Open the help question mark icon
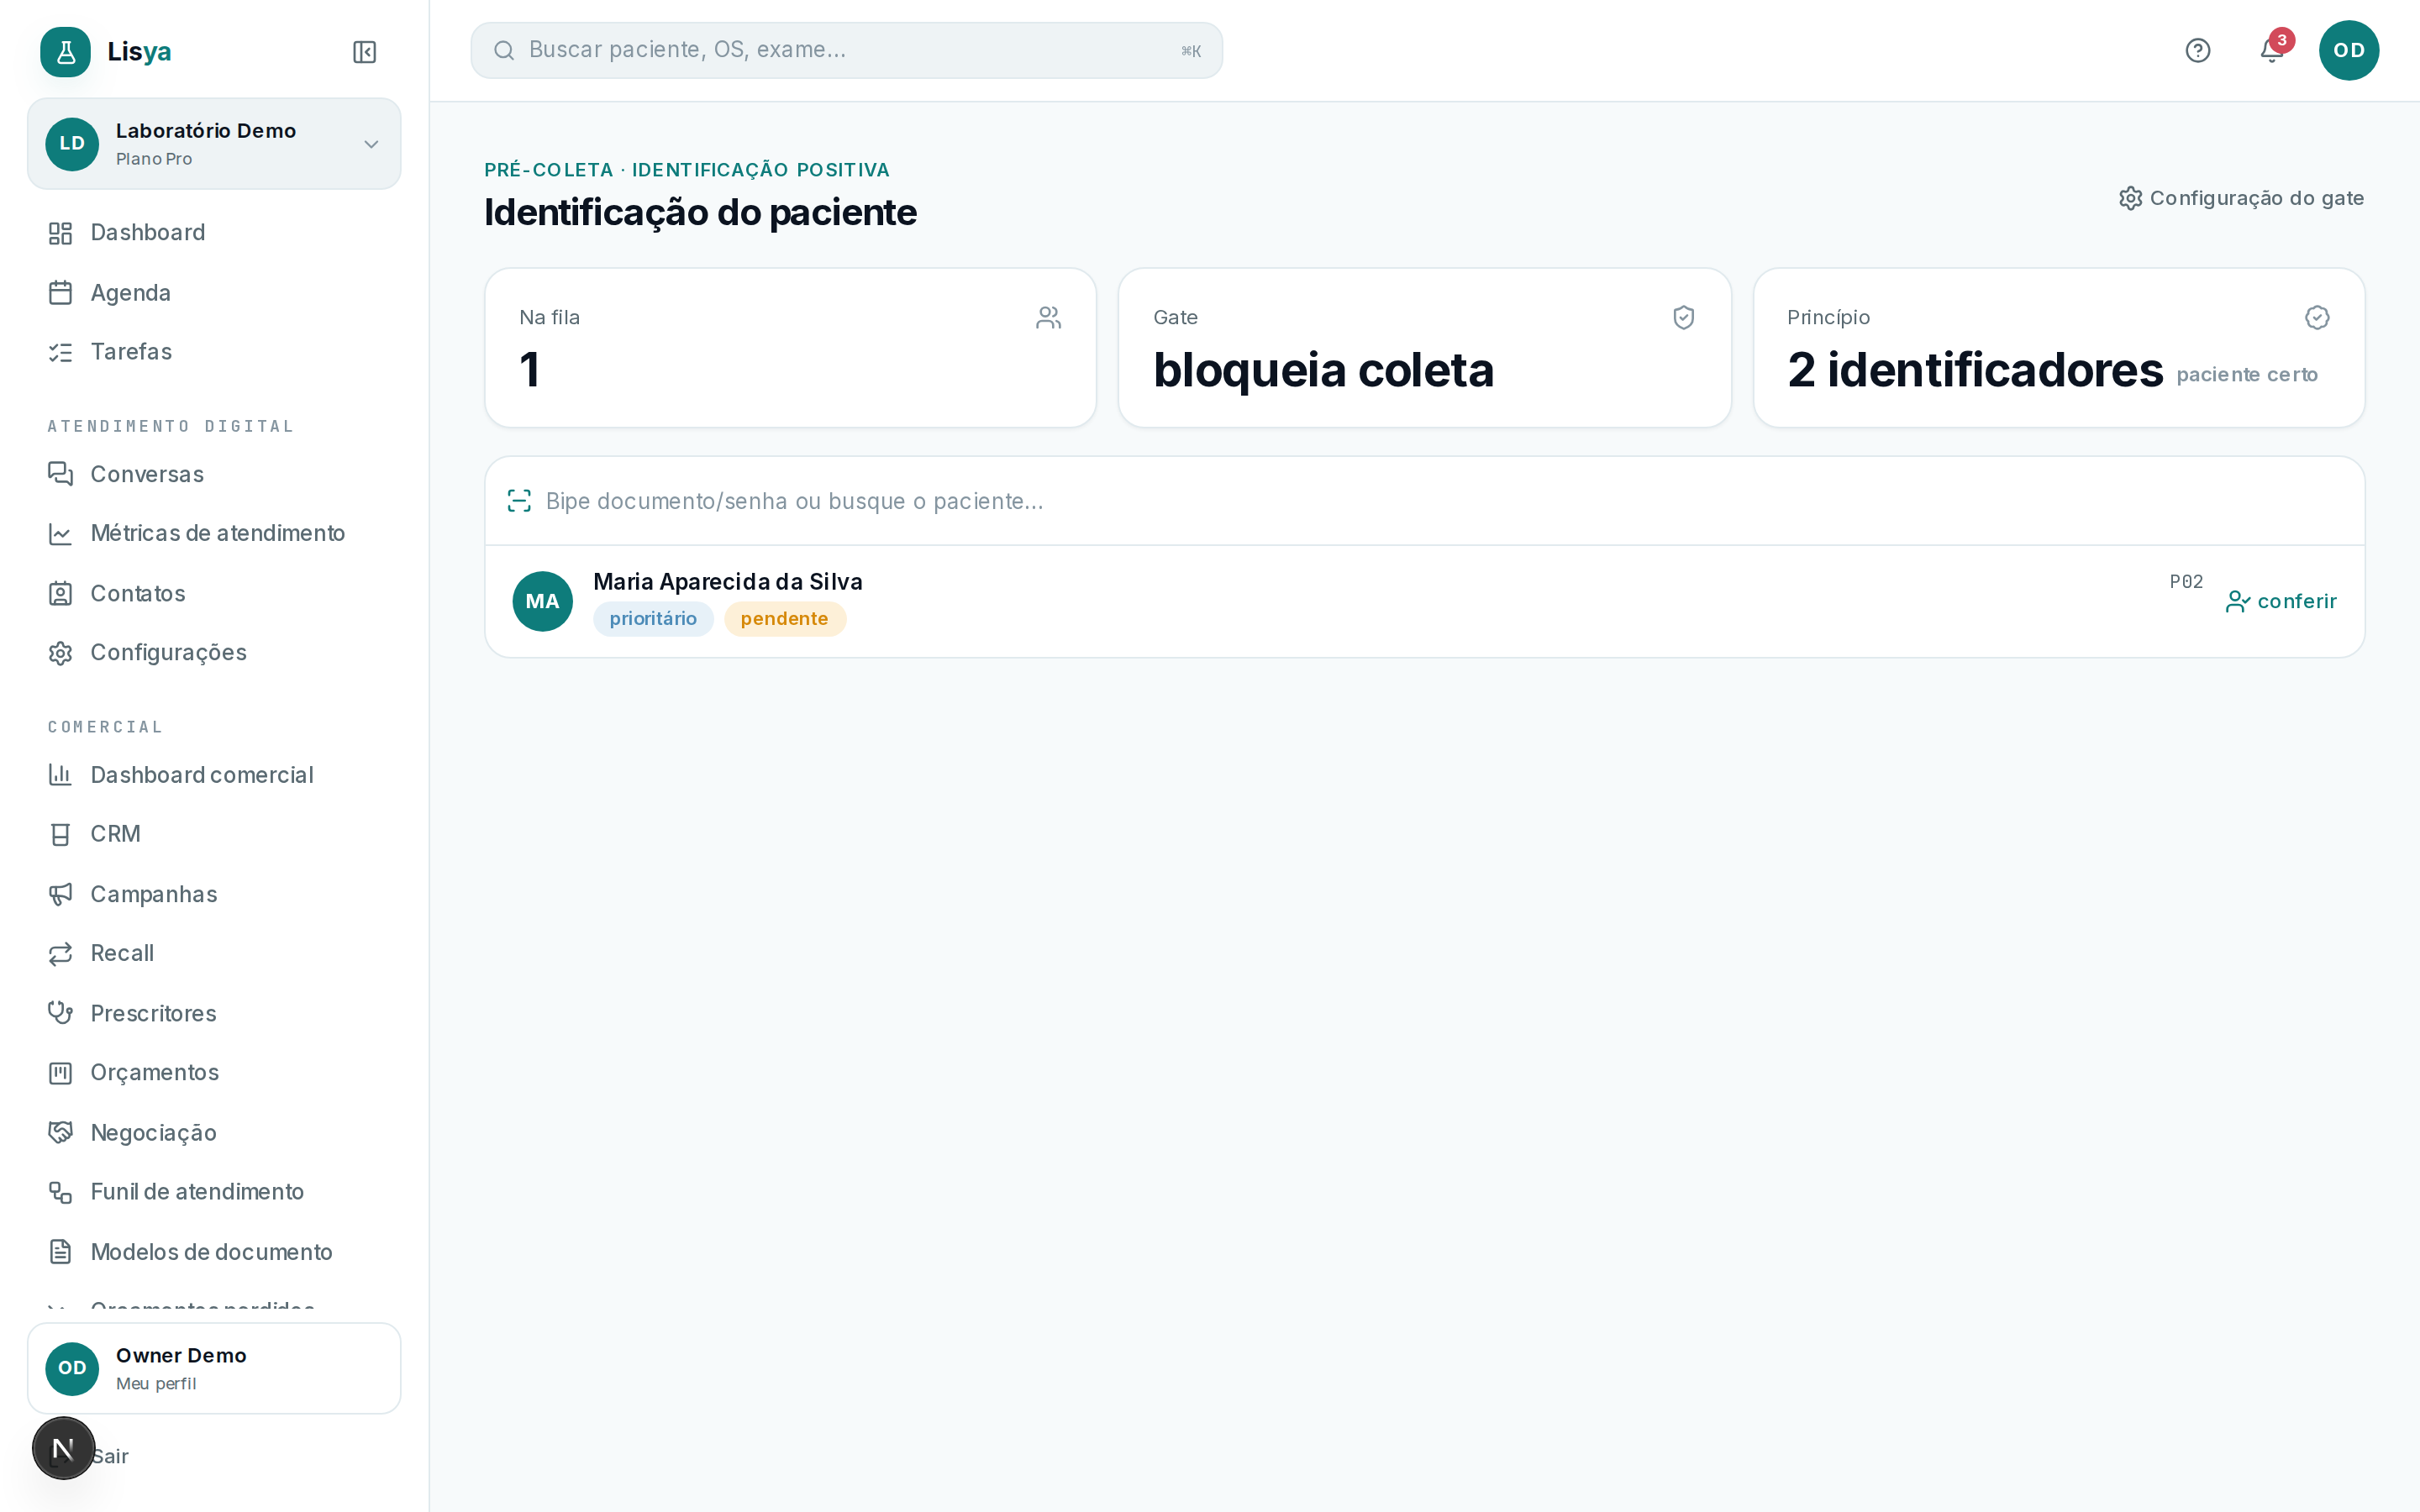This screenshot has height=1512, width=2420. coord(2197,50)
